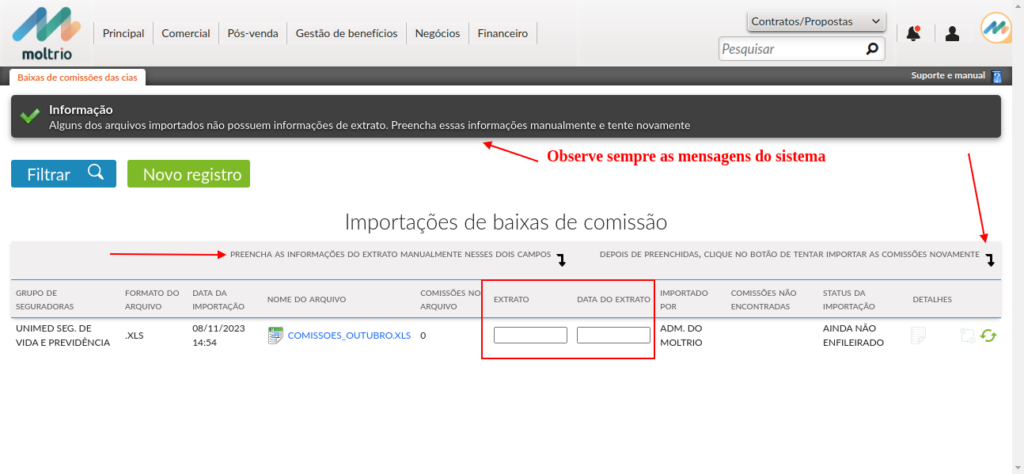Viewport: 1024px width, 474px height.
Task: Click the faded icon beside retry arrows
Action: click(x=967, y=336)
